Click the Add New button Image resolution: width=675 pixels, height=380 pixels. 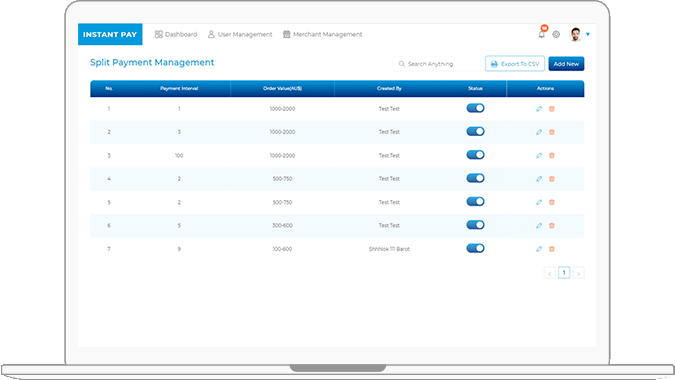coord(566,64)
